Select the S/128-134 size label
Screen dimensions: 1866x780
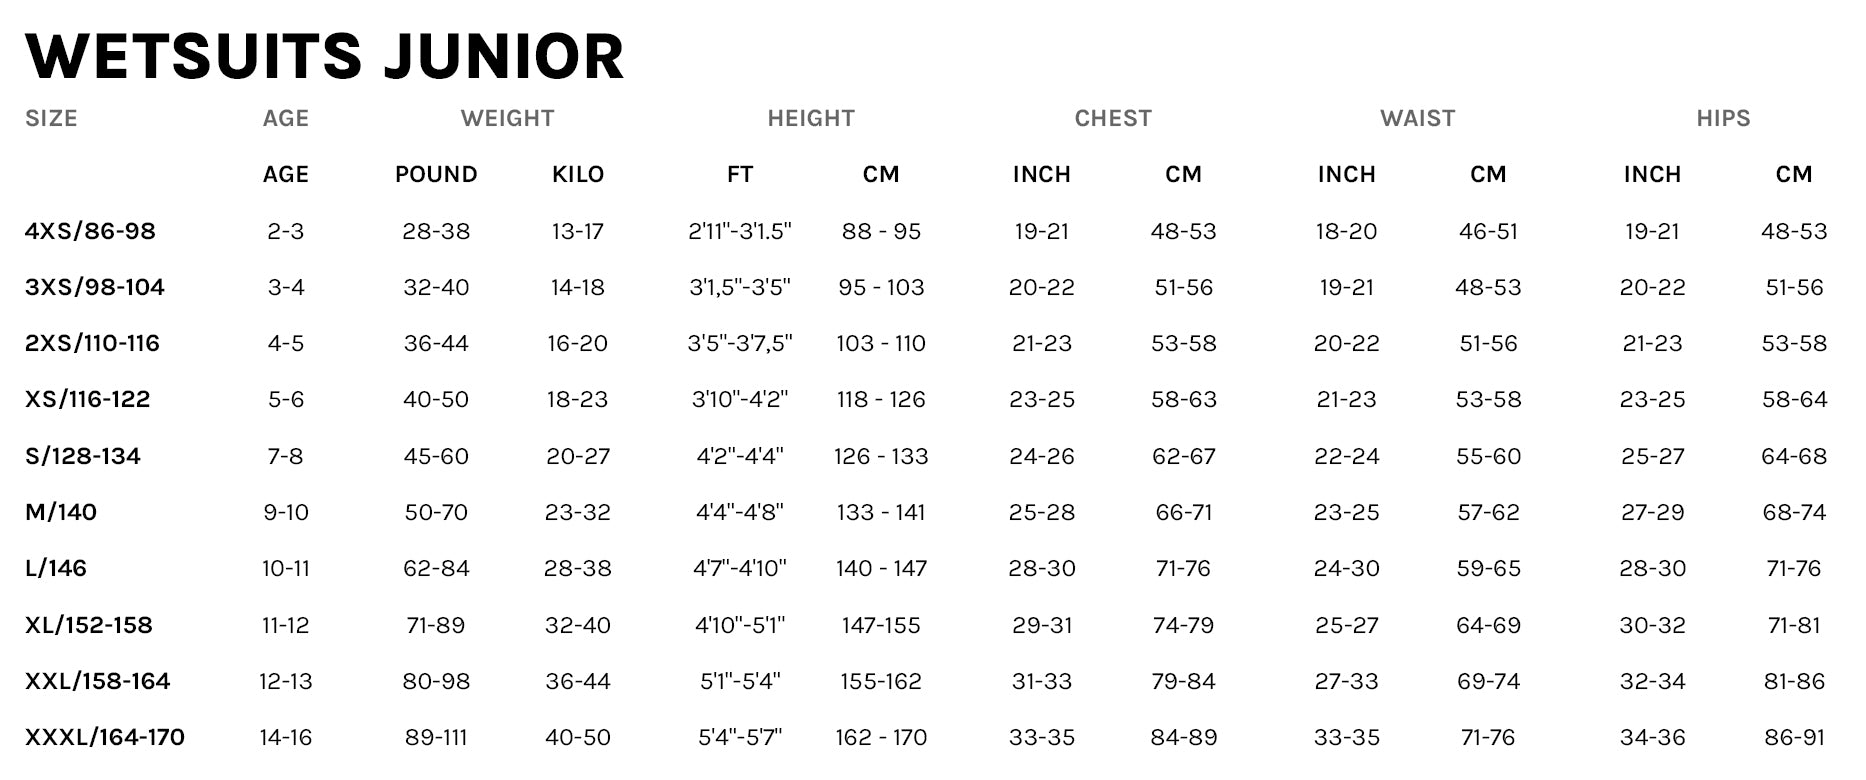click(83, 456)
